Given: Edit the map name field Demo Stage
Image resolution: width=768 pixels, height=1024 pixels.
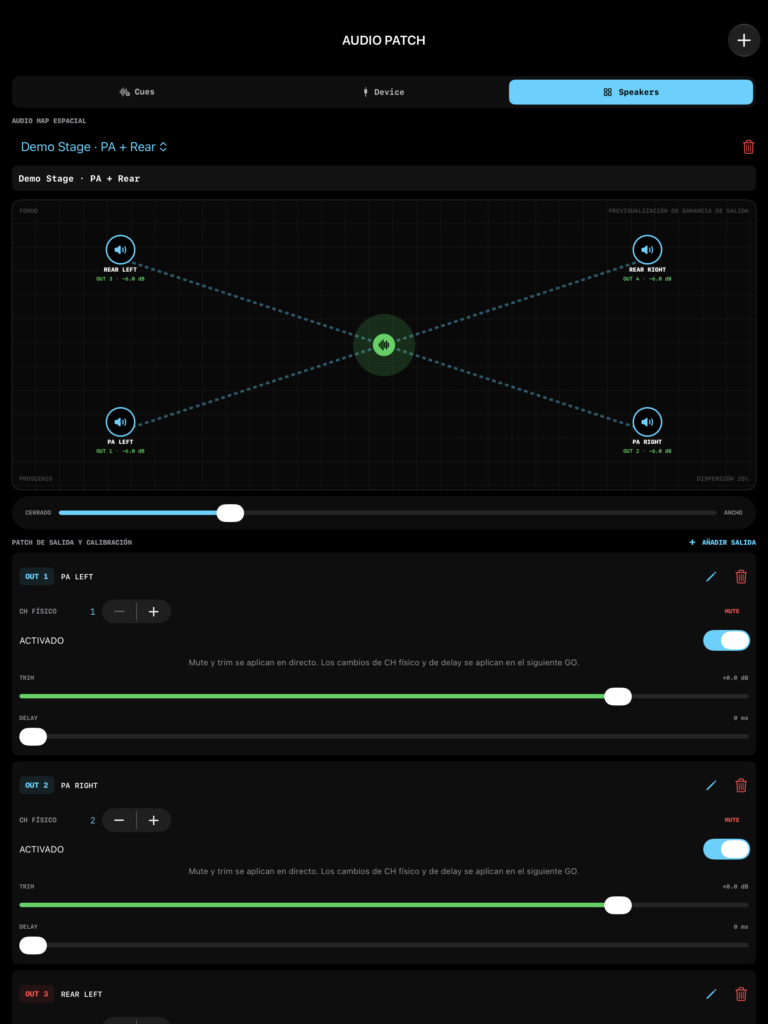Looking at the screenshot, I should [x=384, y=178].
